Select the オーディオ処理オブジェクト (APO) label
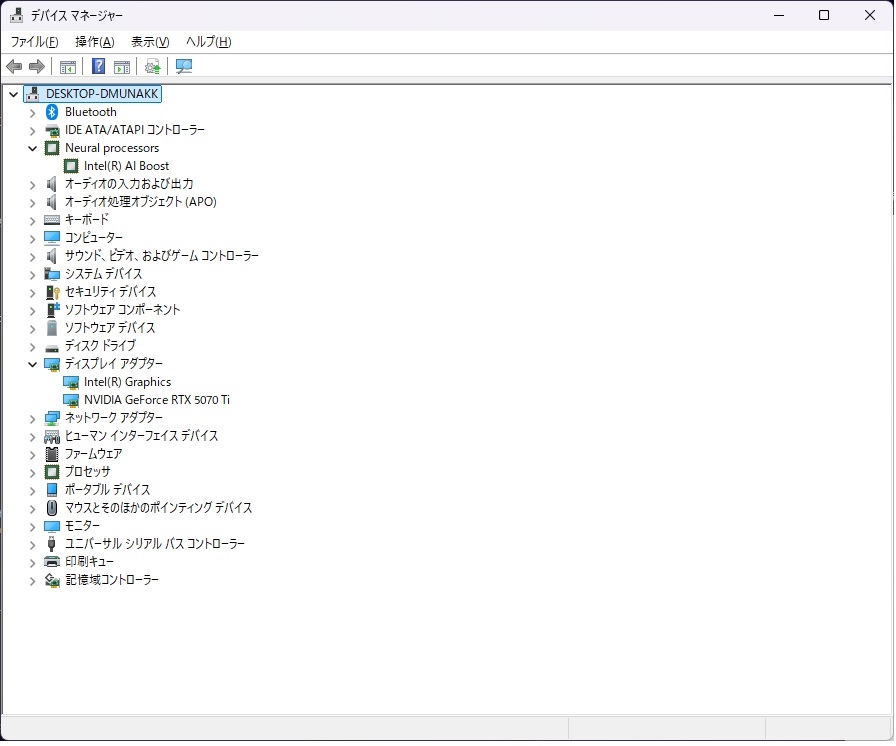The height and width of the screenshot is (746, 896). (141, 202)
